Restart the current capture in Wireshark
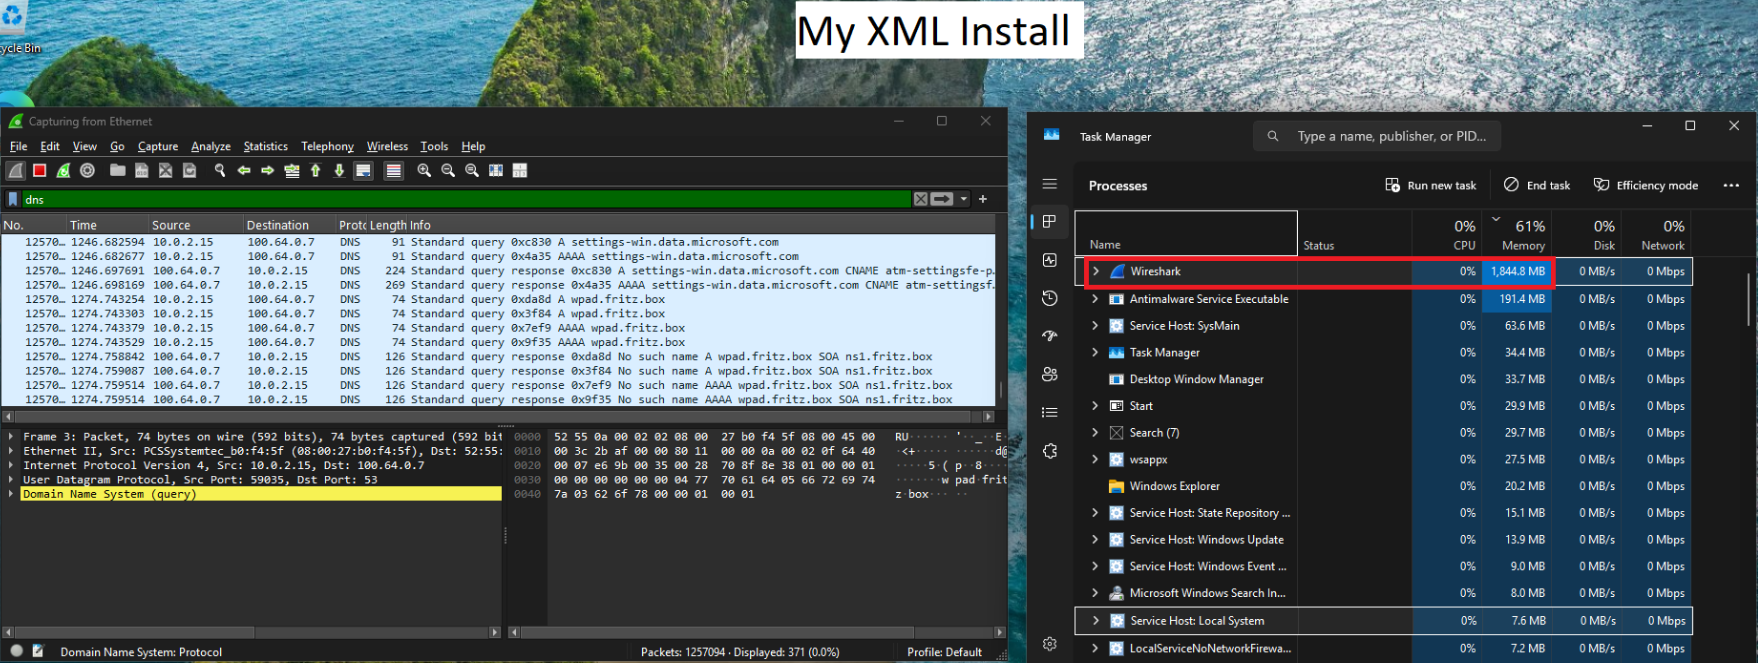 click(x=63, y=171)
